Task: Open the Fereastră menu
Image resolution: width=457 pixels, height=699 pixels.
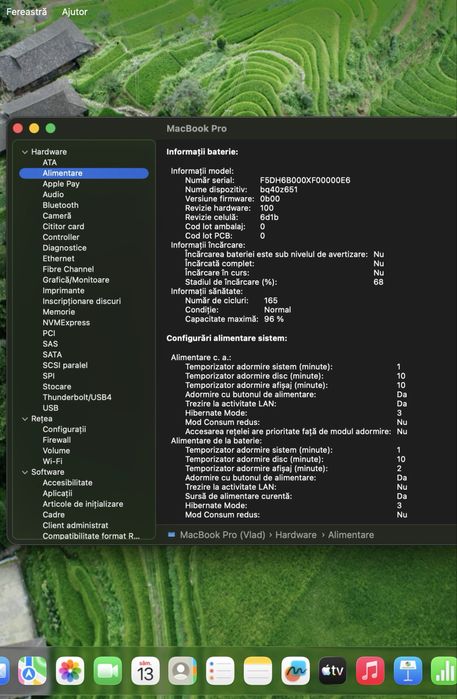Action: 26,12
